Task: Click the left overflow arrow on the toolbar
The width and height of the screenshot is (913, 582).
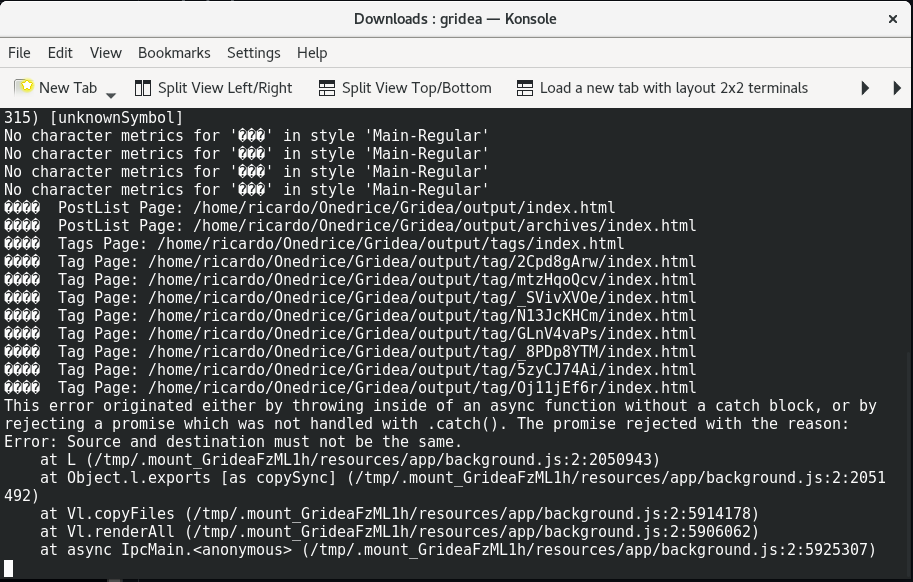Action: tap(864, 87)
